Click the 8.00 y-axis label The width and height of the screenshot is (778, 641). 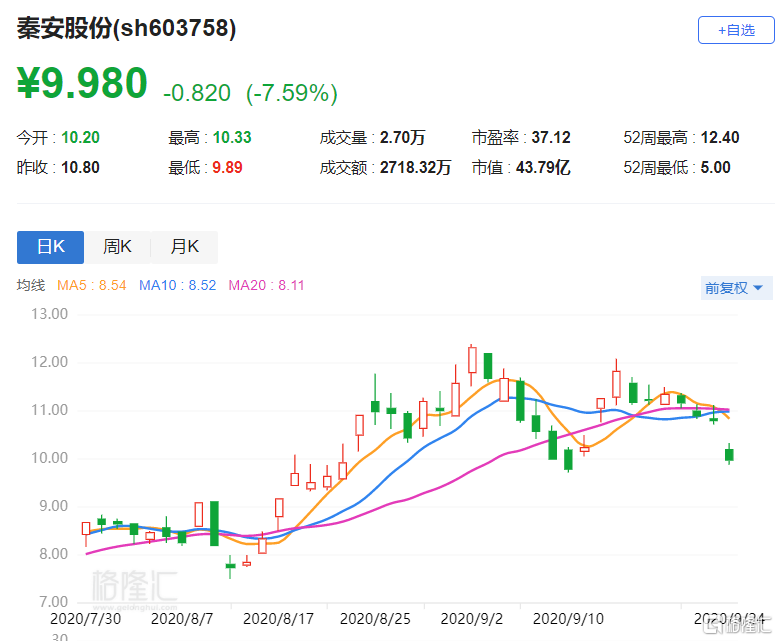[53, 554]
